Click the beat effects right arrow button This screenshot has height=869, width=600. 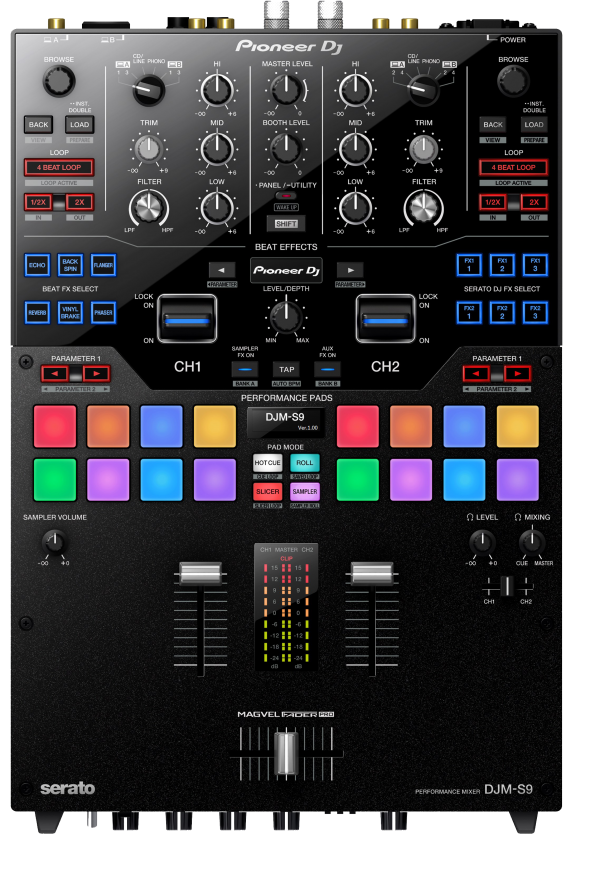coord(350,270)
